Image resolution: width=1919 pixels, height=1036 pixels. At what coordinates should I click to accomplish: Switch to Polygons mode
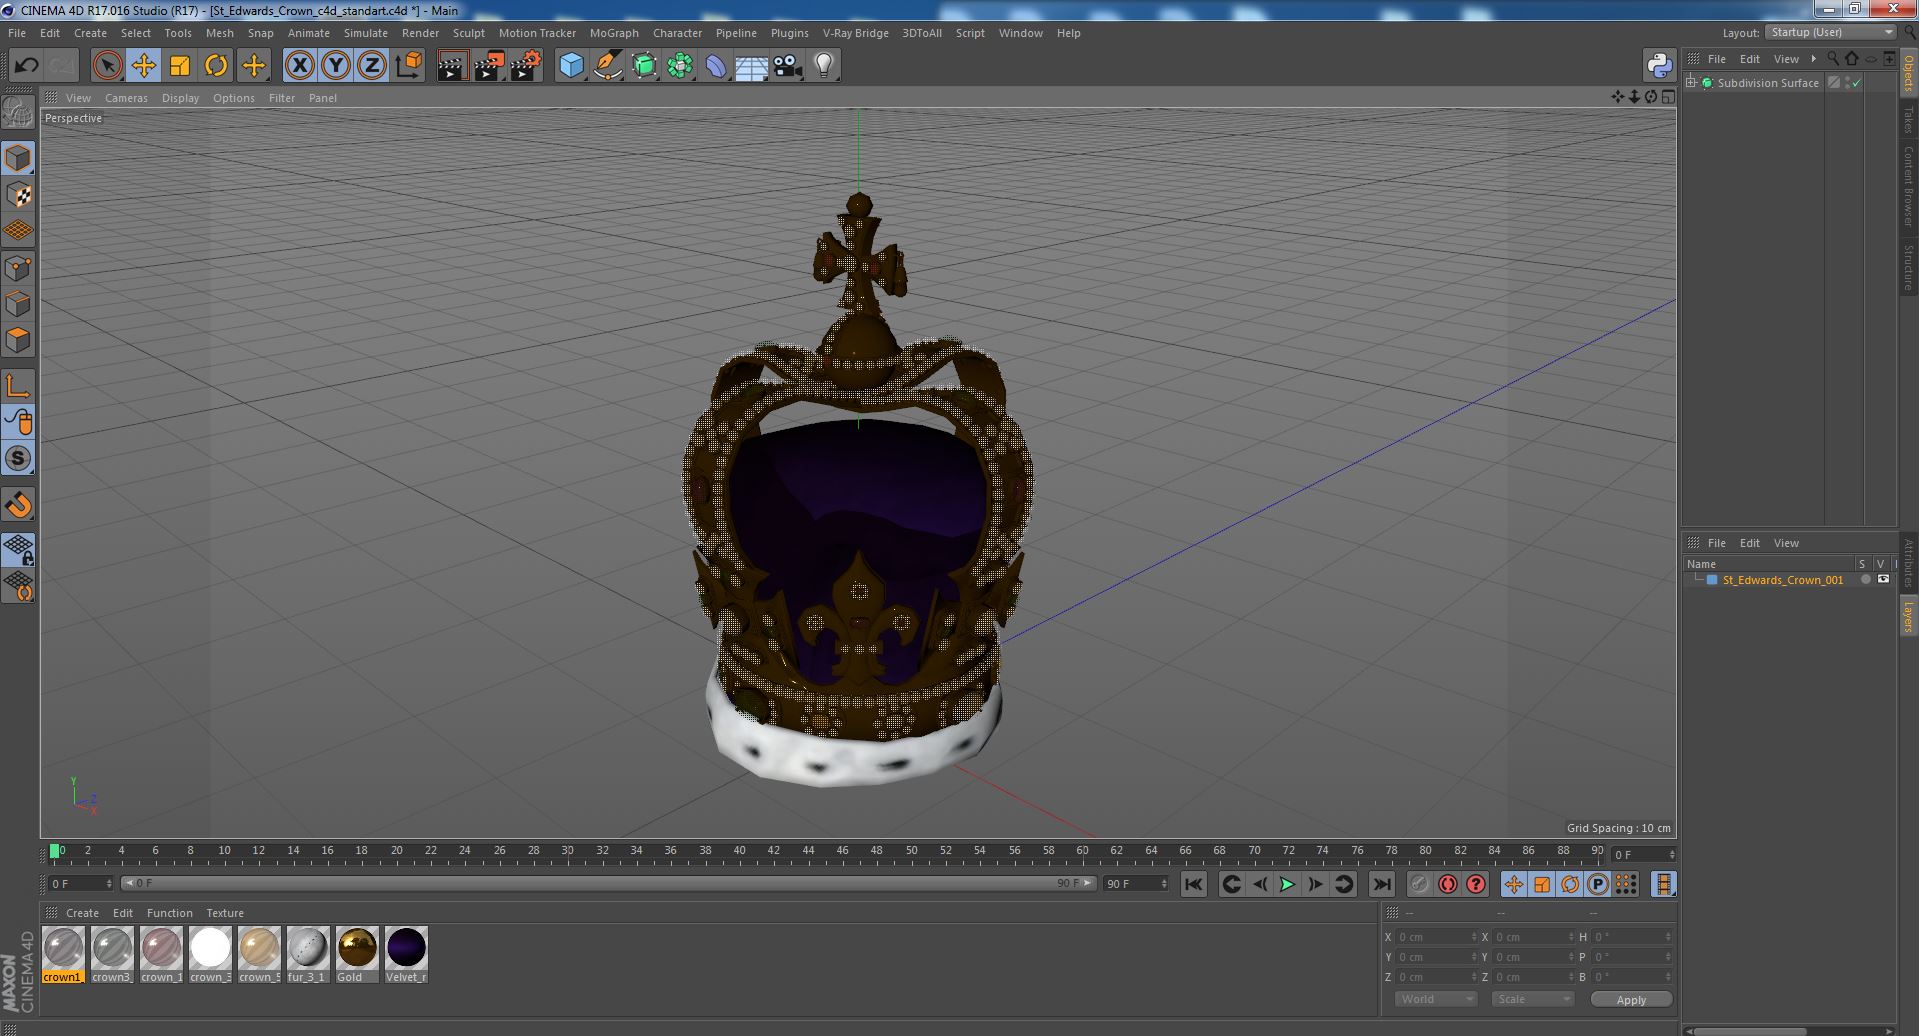(19, 340)
